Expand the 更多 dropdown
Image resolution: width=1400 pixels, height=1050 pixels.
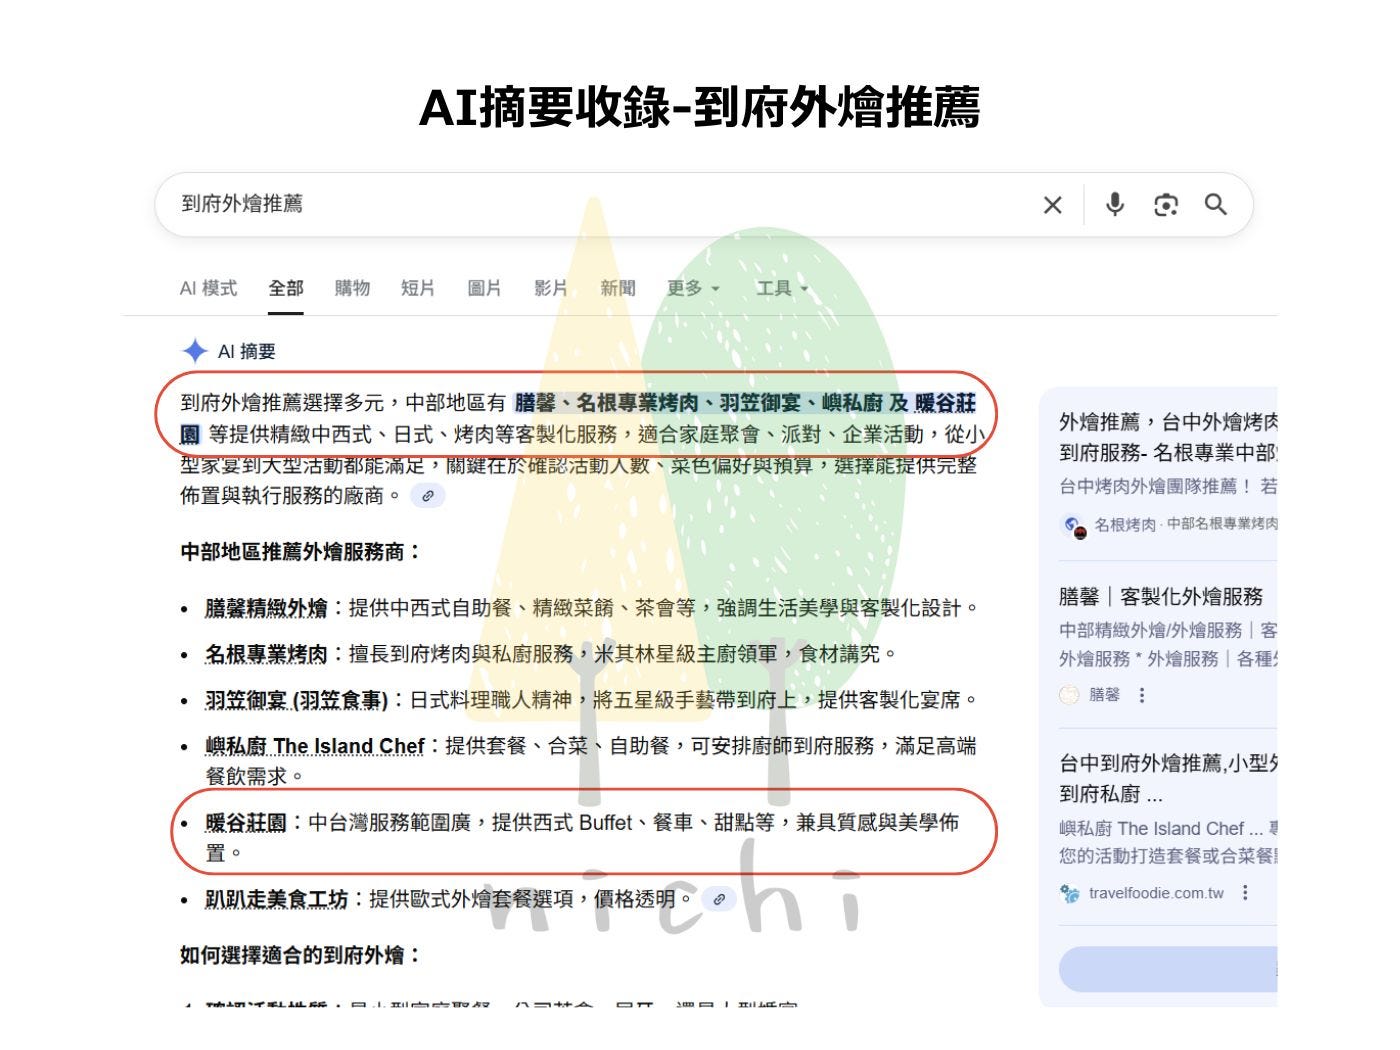[693, 289]
